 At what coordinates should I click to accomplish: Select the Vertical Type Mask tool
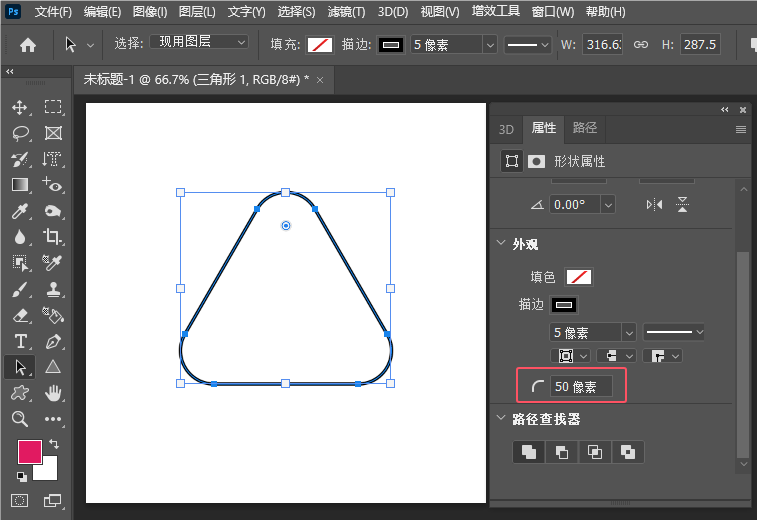pos(52,159)
